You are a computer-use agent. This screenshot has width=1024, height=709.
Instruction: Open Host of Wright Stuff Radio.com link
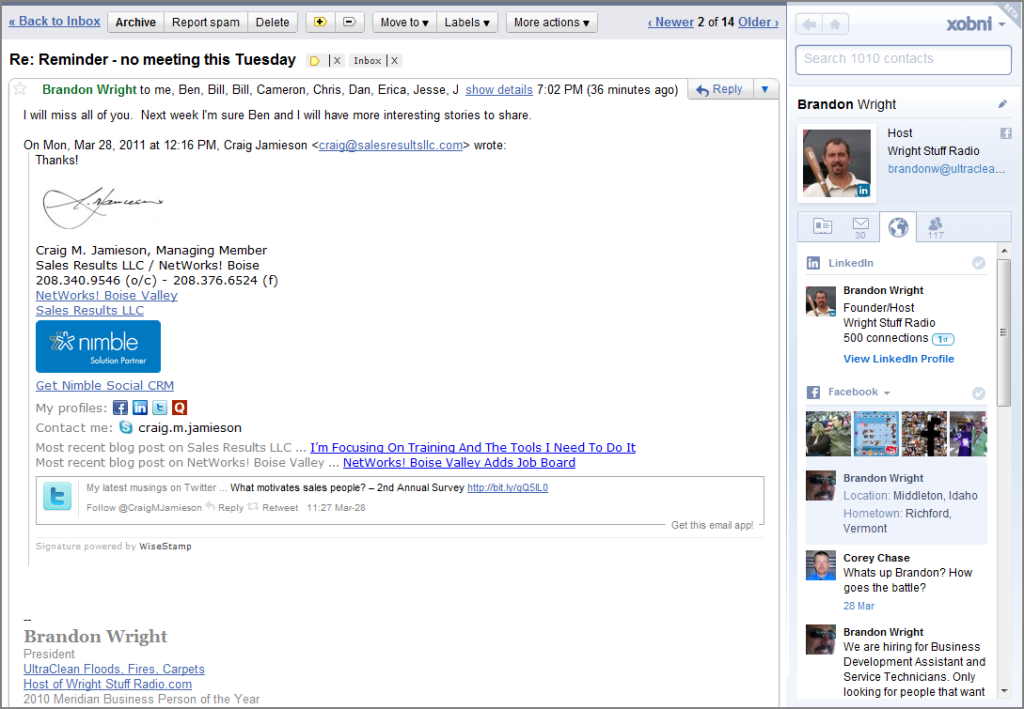pyautogui.click(x=108, y=684)
